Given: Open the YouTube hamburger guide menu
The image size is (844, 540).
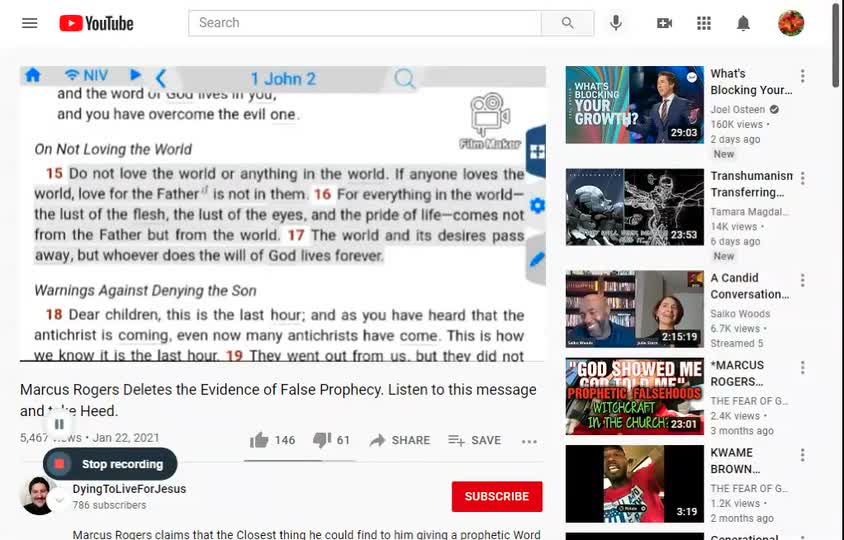Looking at the screenshot, I should [x=30, y=23].
